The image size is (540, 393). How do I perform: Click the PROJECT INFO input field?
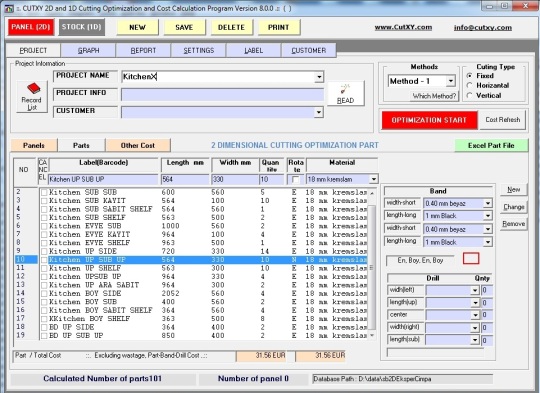(x=222, y=94)
